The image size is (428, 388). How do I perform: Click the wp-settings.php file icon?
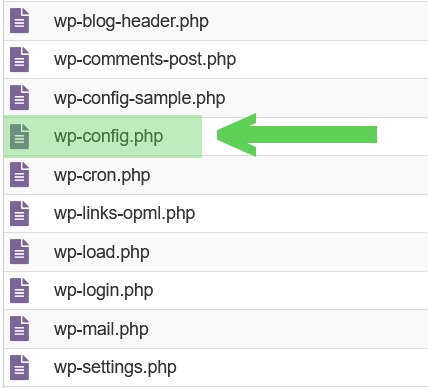pos(20,368)
